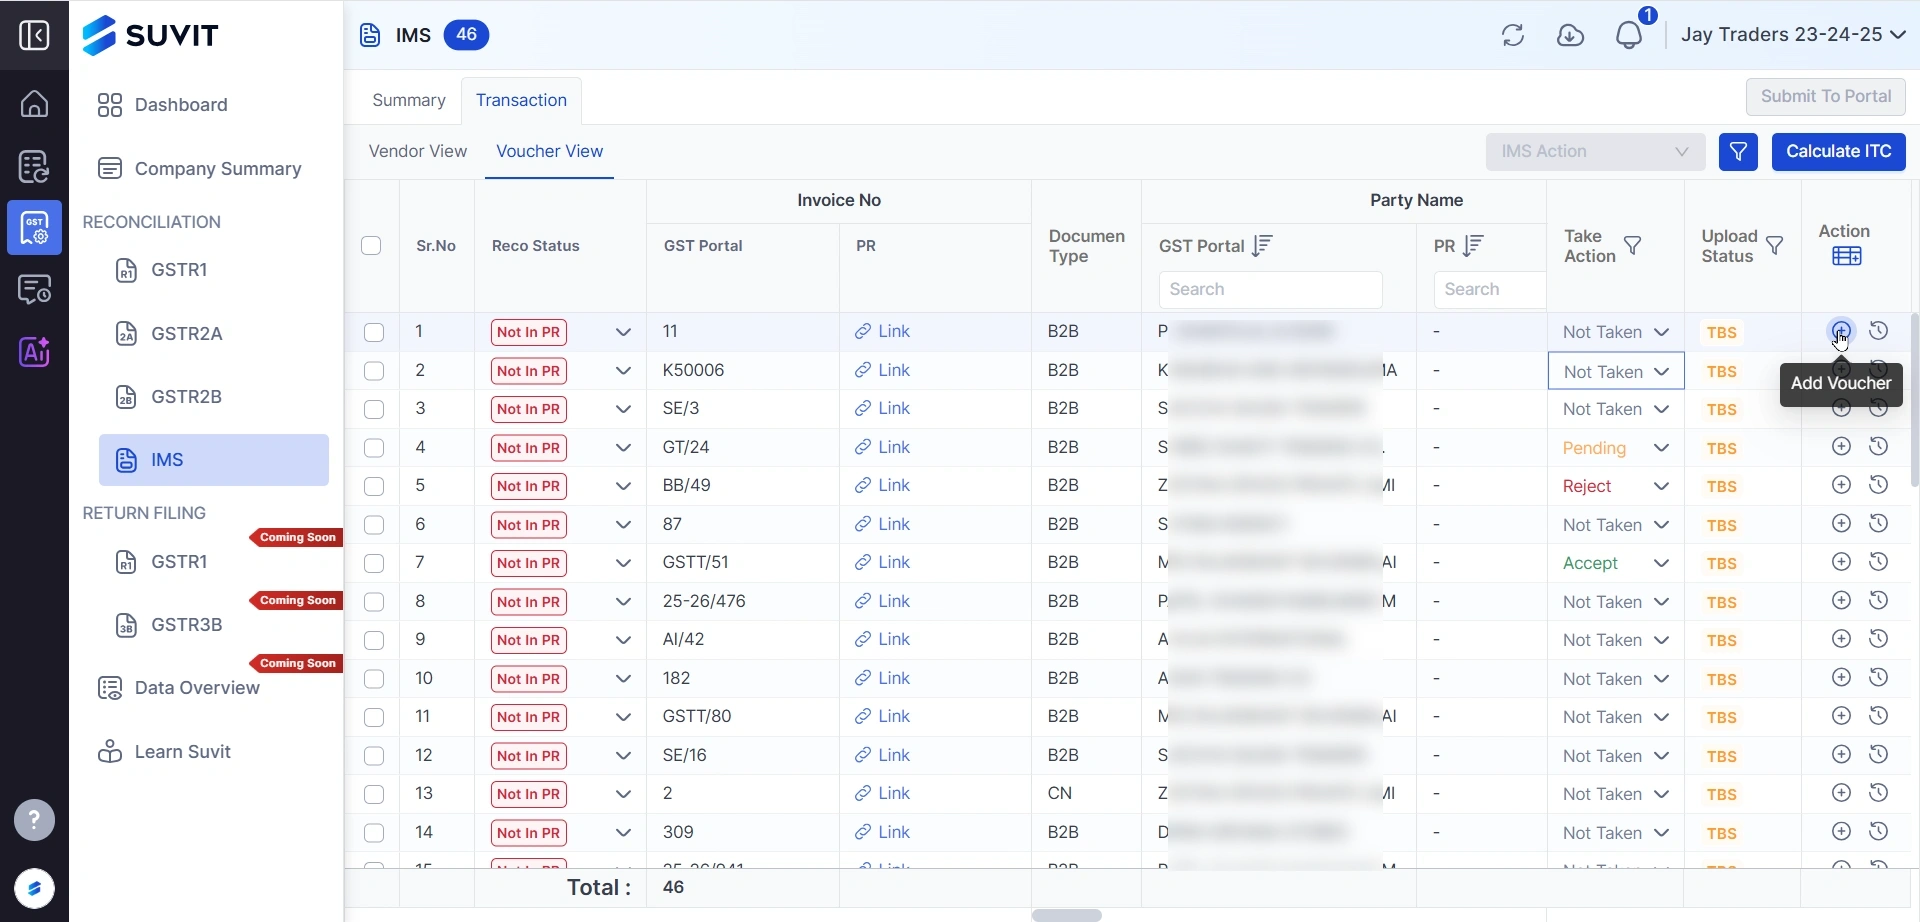
Task: Select row 3 checkbox for SE/3
Action: click(x=374, y=410)
